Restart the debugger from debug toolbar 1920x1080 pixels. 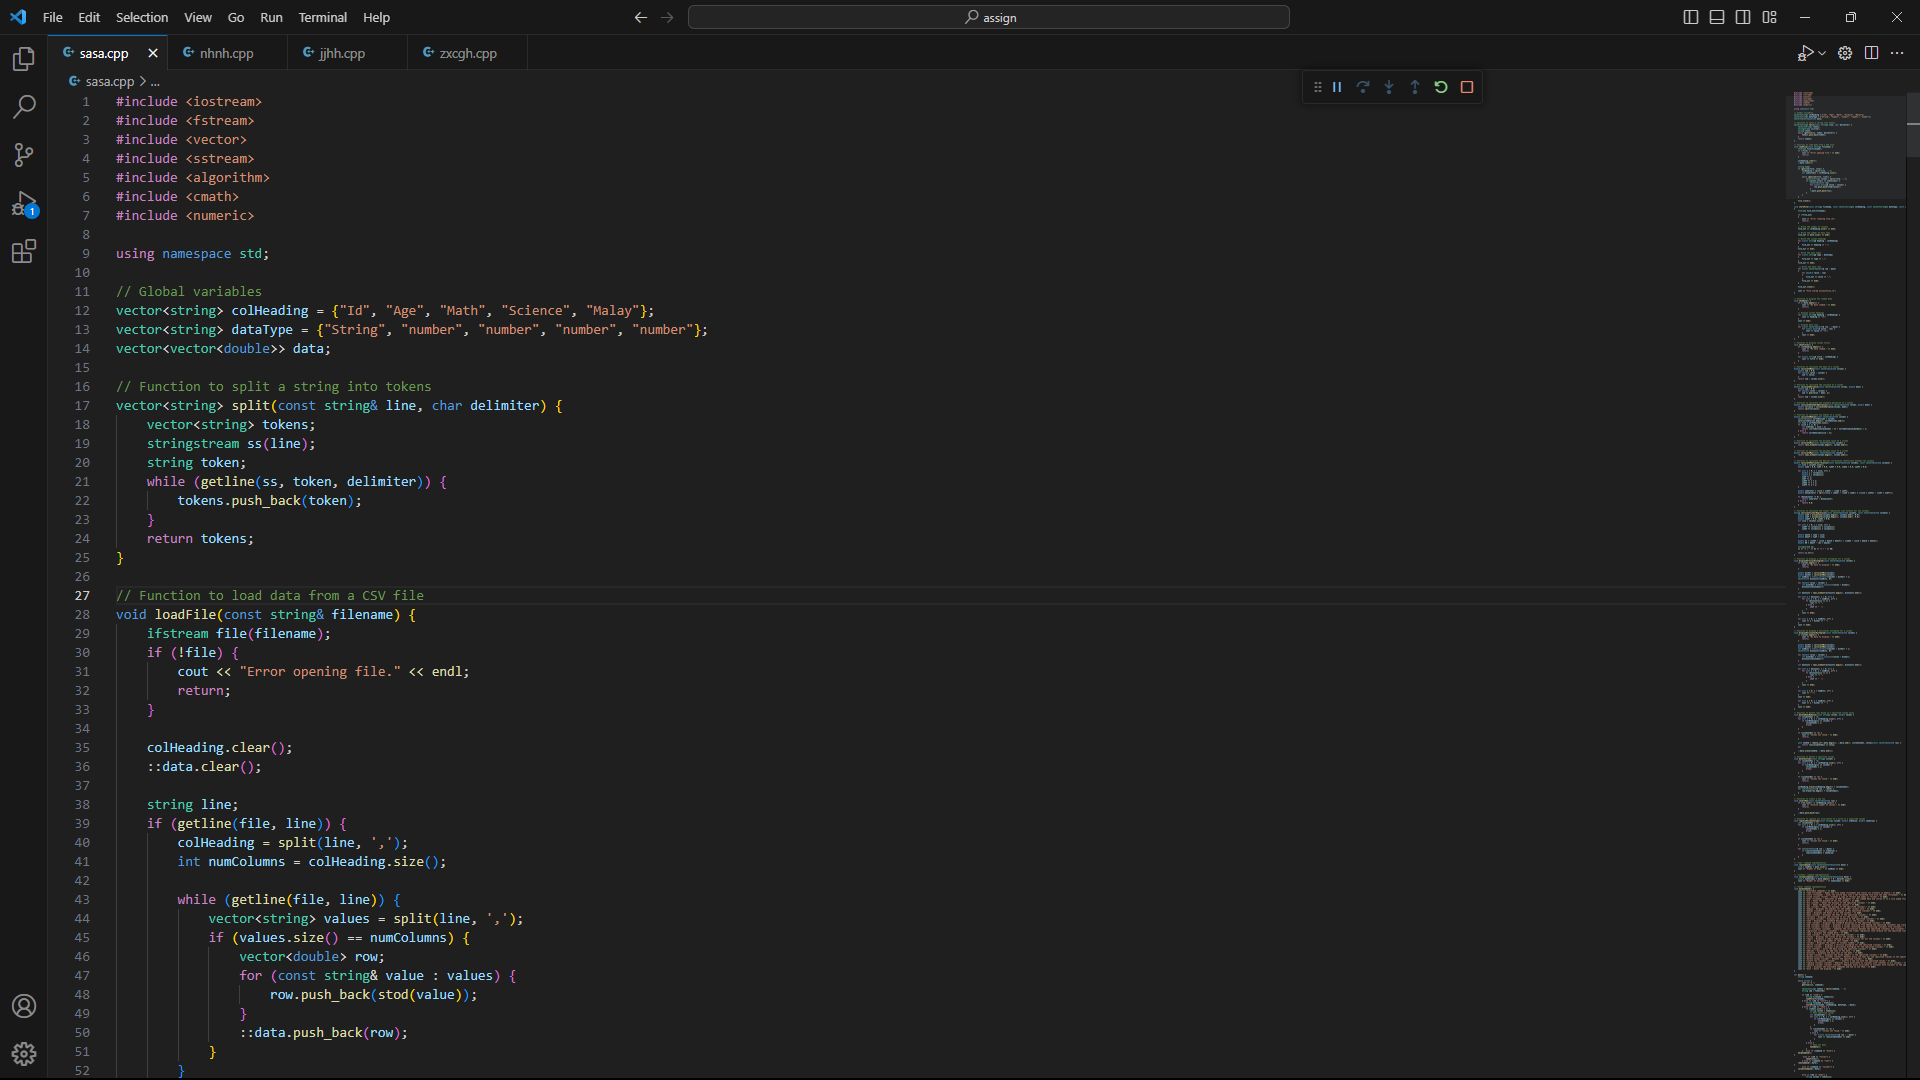click(x=1441, y=88)
